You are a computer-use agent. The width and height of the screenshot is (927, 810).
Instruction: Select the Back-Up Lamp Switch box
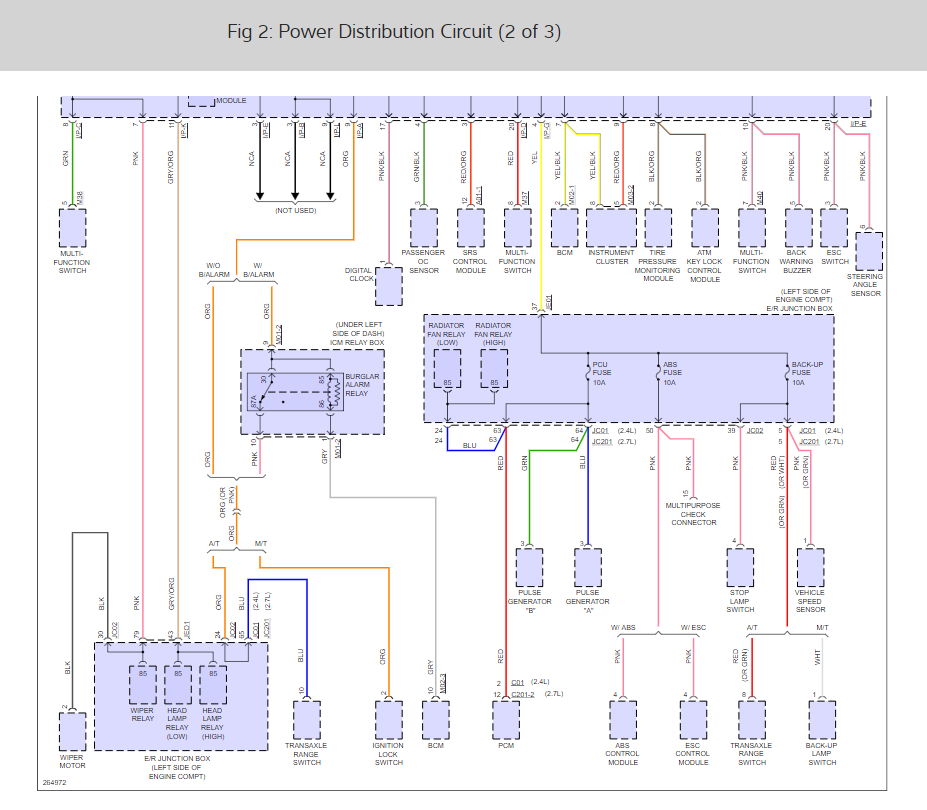tap(822, 720)
